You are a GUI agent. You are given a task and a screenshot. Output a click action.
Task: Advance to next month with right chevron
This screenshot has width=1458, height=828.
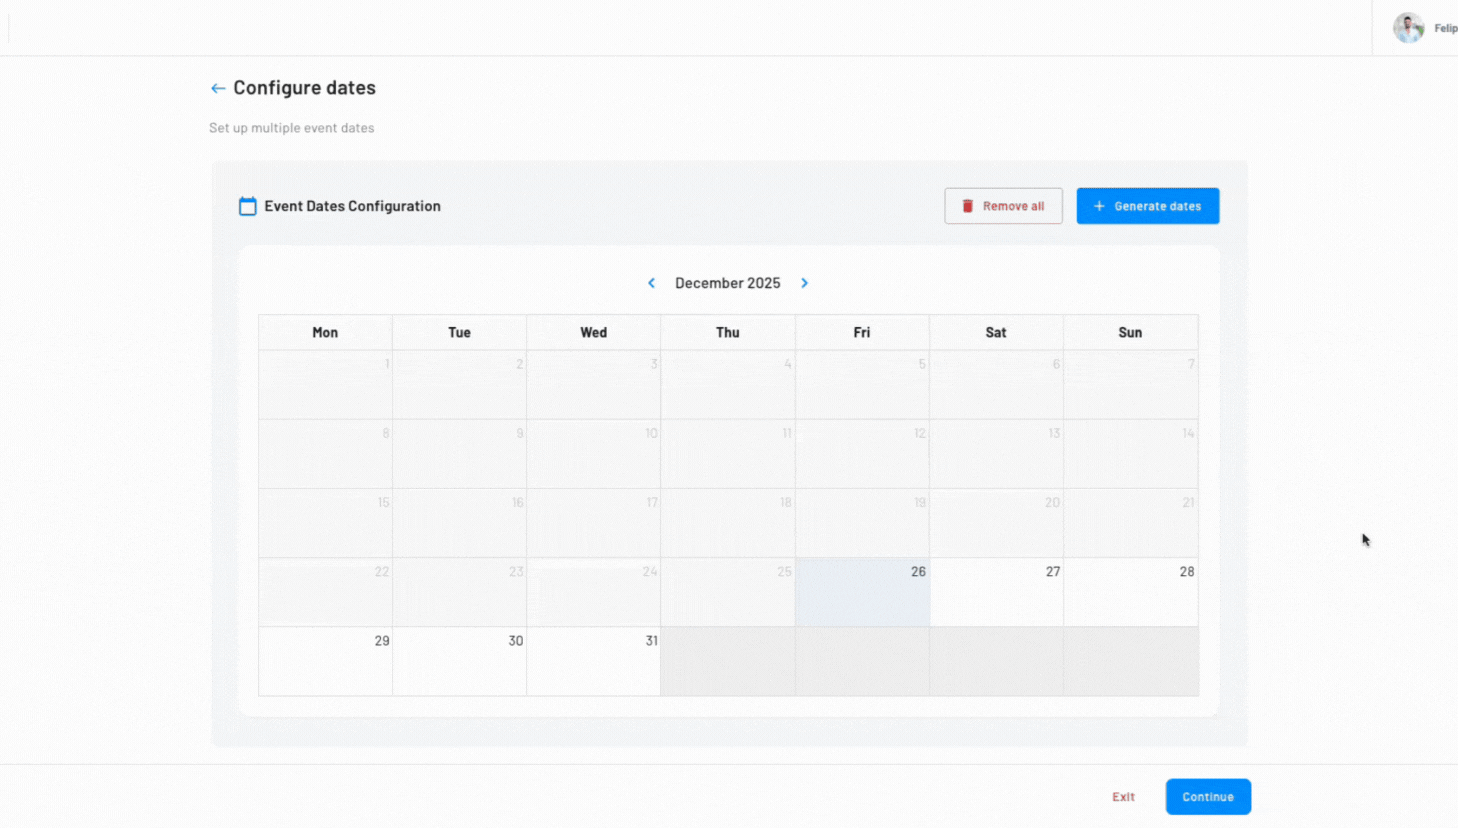[804, 283]
